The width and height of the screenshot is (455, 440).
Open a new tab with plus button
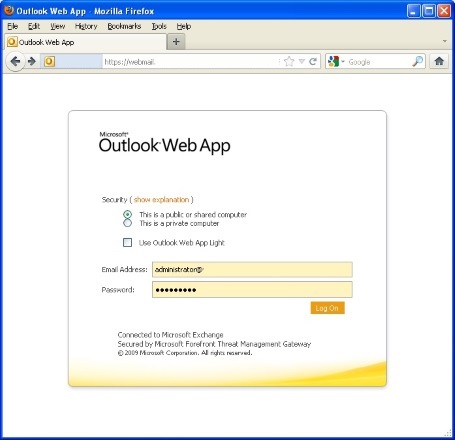click(176, 42)
